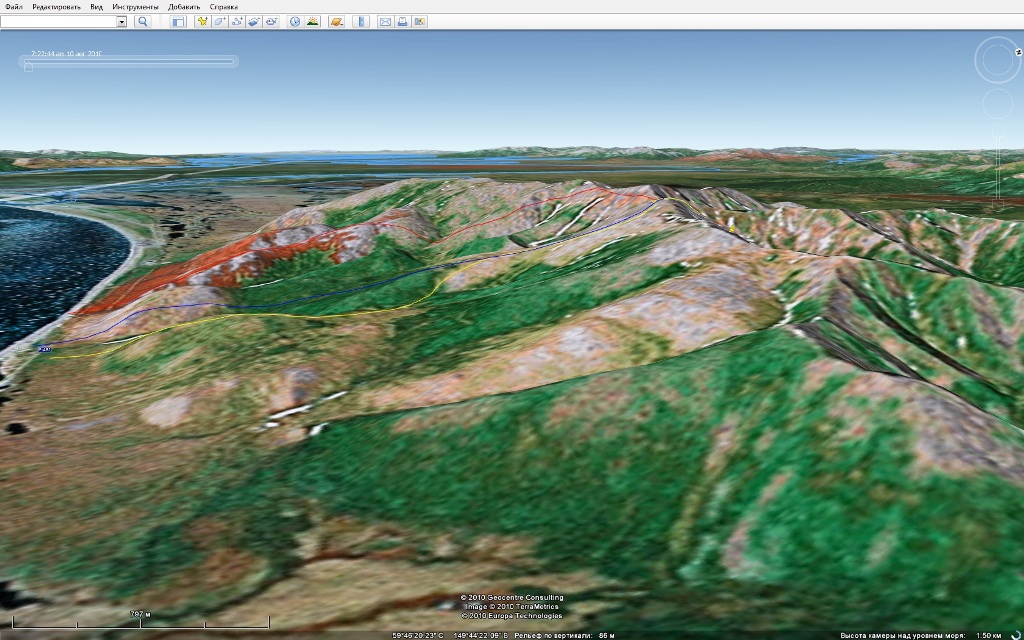This screenshot has width=1024, height=640.
Task: Toggle sunlight across the landscape
Action: 313,21
